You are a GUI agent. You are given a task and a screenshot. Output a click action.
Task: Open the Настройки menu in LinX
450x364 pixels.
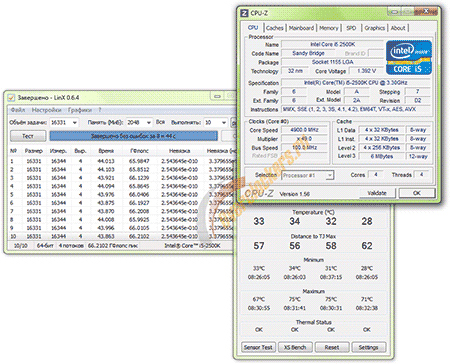[x=46, y=110]
